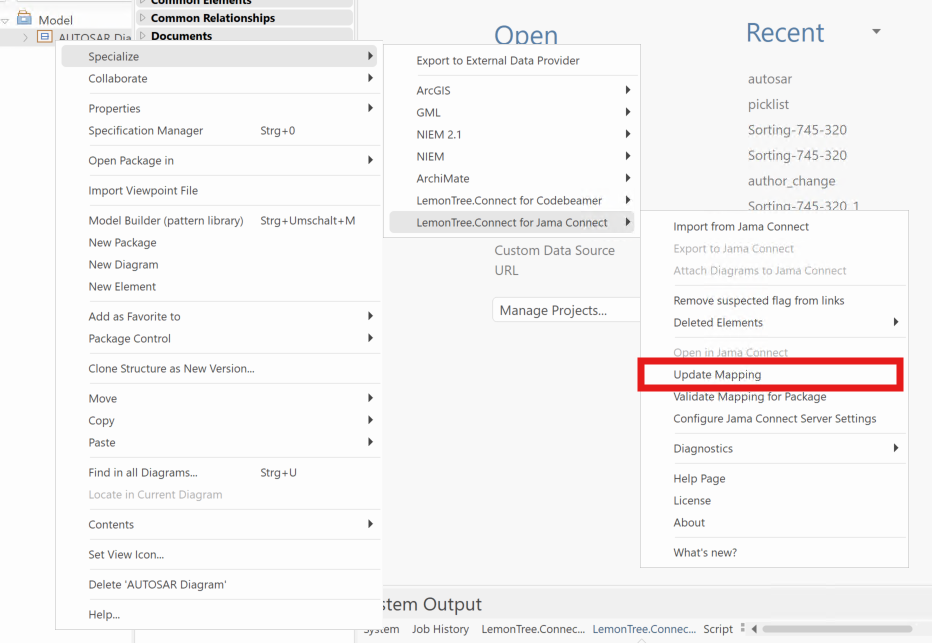
Task: Select Clone Structure as New Version
Action: click(171, 368)
